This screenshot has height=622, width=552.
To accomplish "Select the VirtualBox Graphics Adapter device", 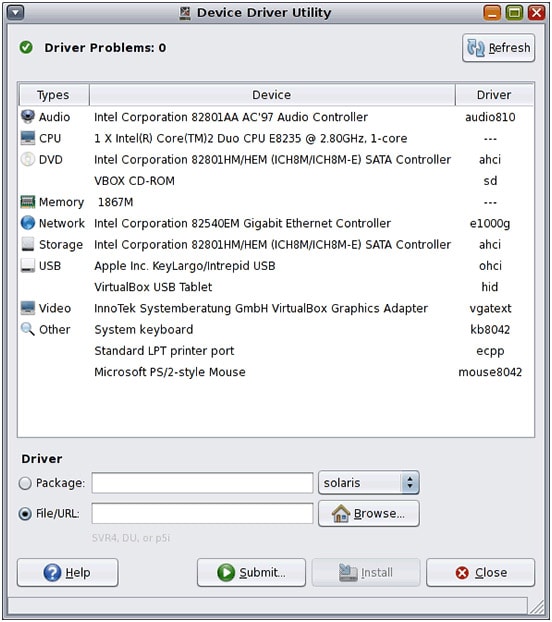I will click(x=261, y=308).
